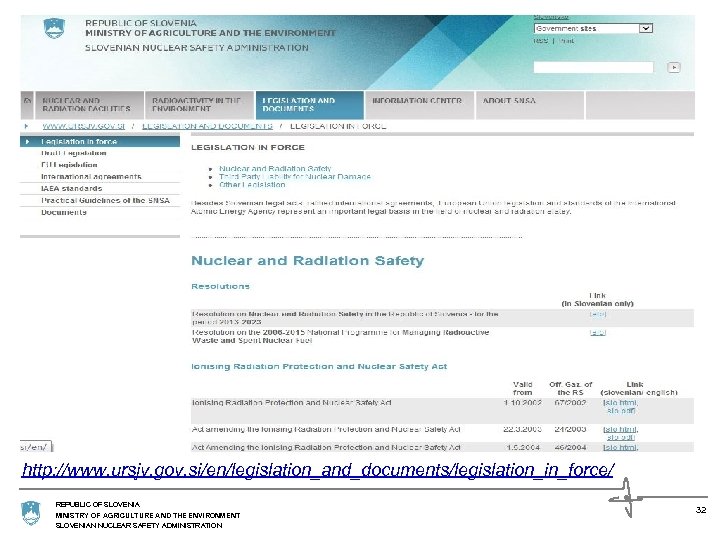720x540 pixels.
Task: Select Legislation in force sidebar item
Action: tap(100, 141)
